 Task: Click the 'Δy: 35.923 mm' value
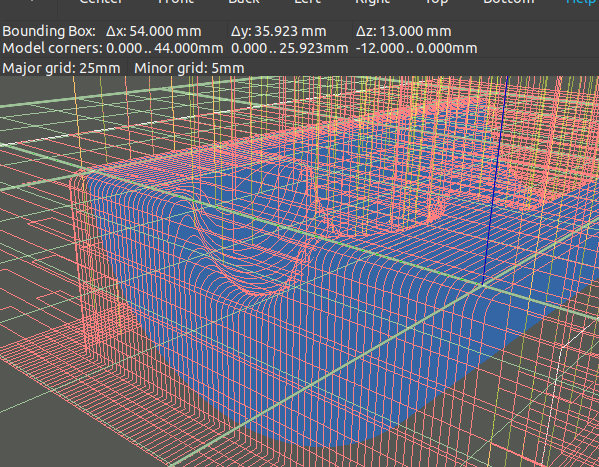278,31
